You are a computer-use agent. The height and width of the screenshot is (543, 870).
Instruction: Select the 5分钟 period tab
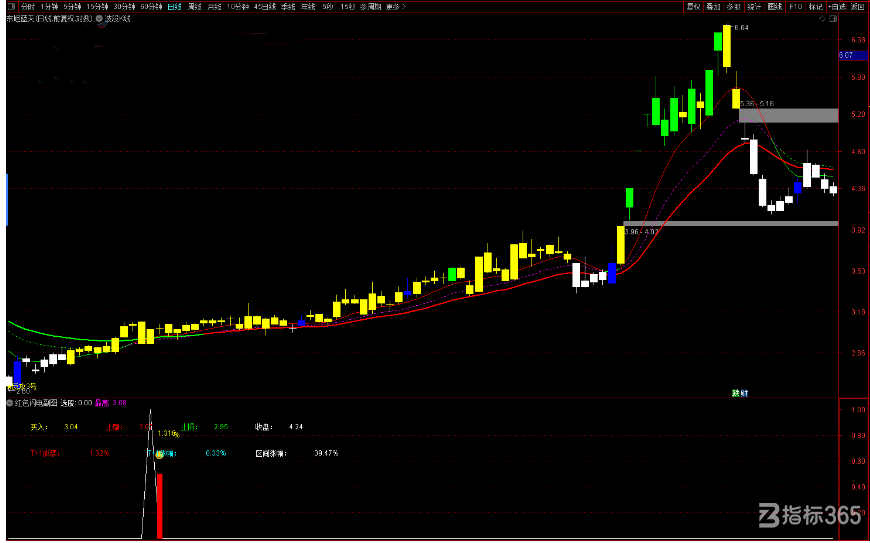click(72, 7)
